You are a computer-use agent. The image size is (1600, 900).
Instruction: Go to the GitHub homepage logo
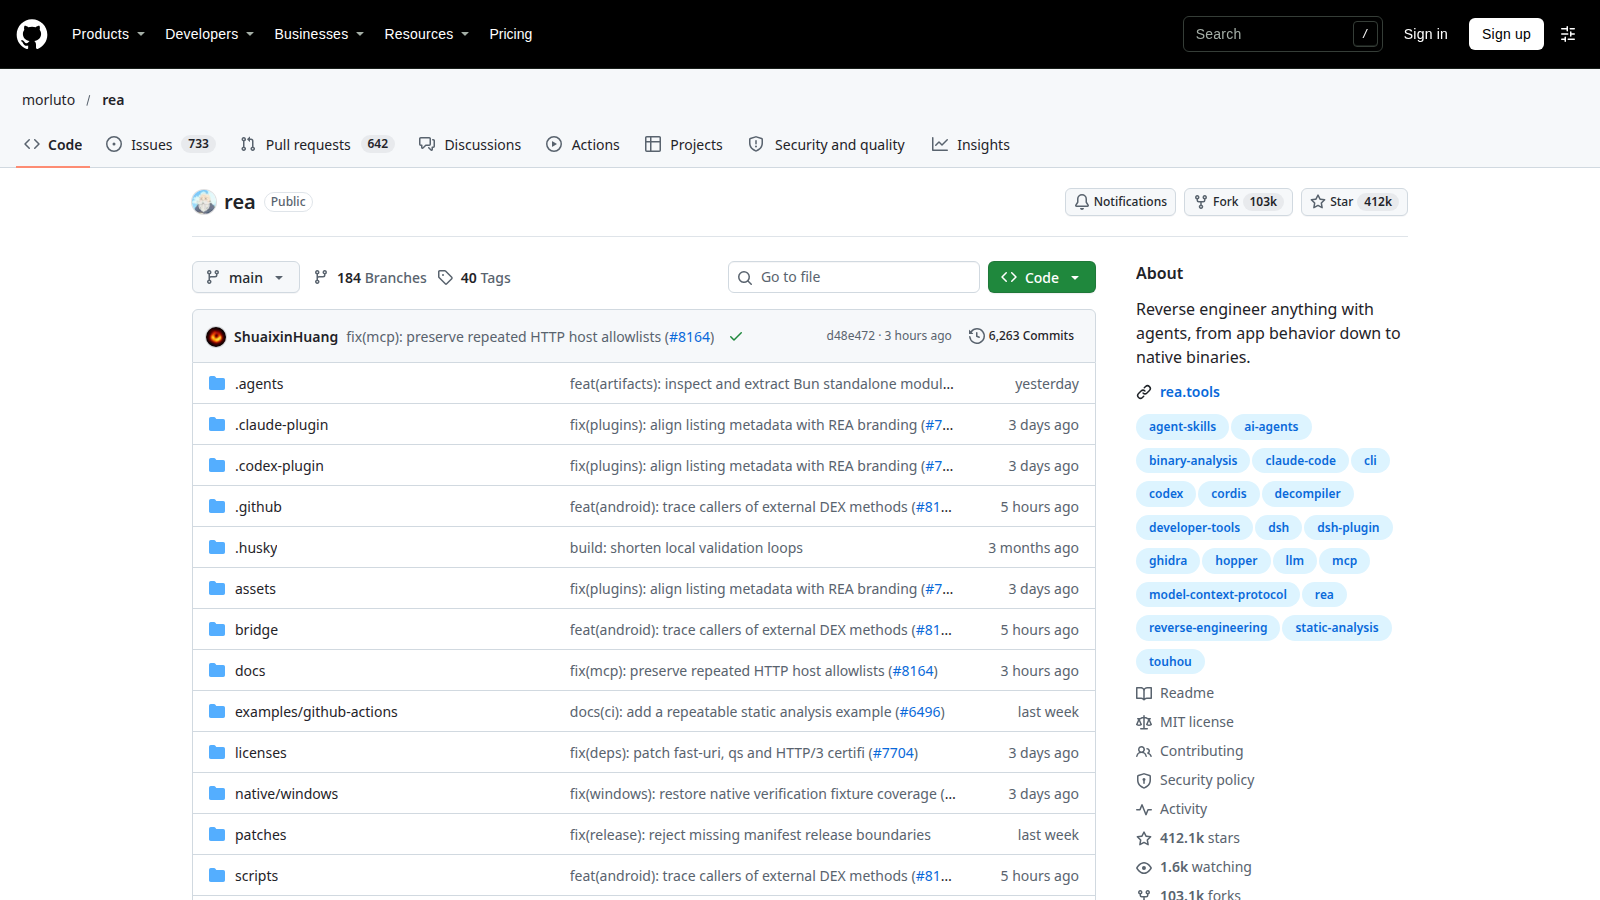(32, 34)
